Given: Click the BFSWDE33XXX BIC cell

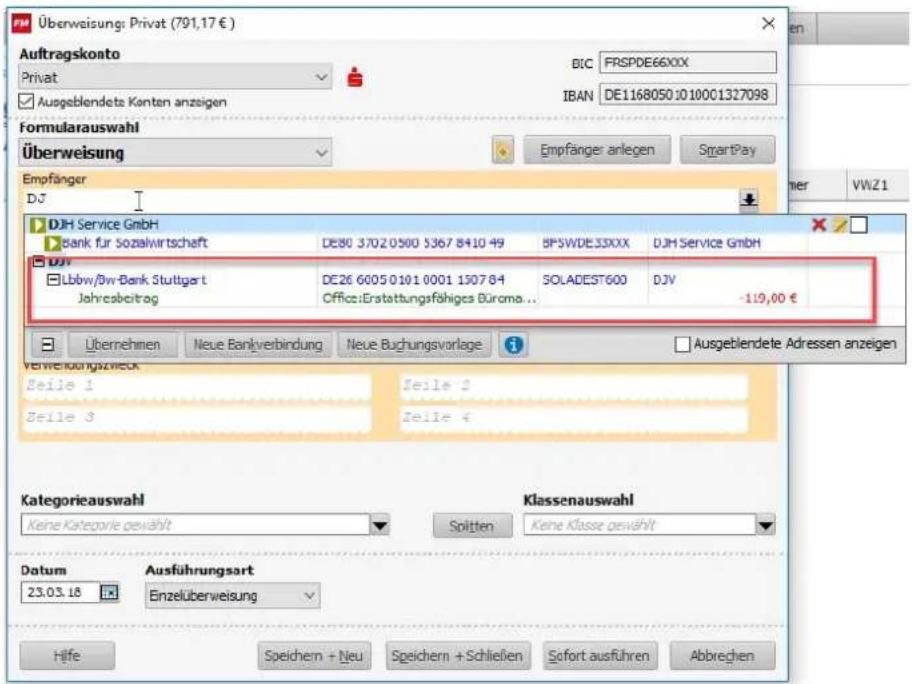Looking at the screenshot, I should pos(586,243).
